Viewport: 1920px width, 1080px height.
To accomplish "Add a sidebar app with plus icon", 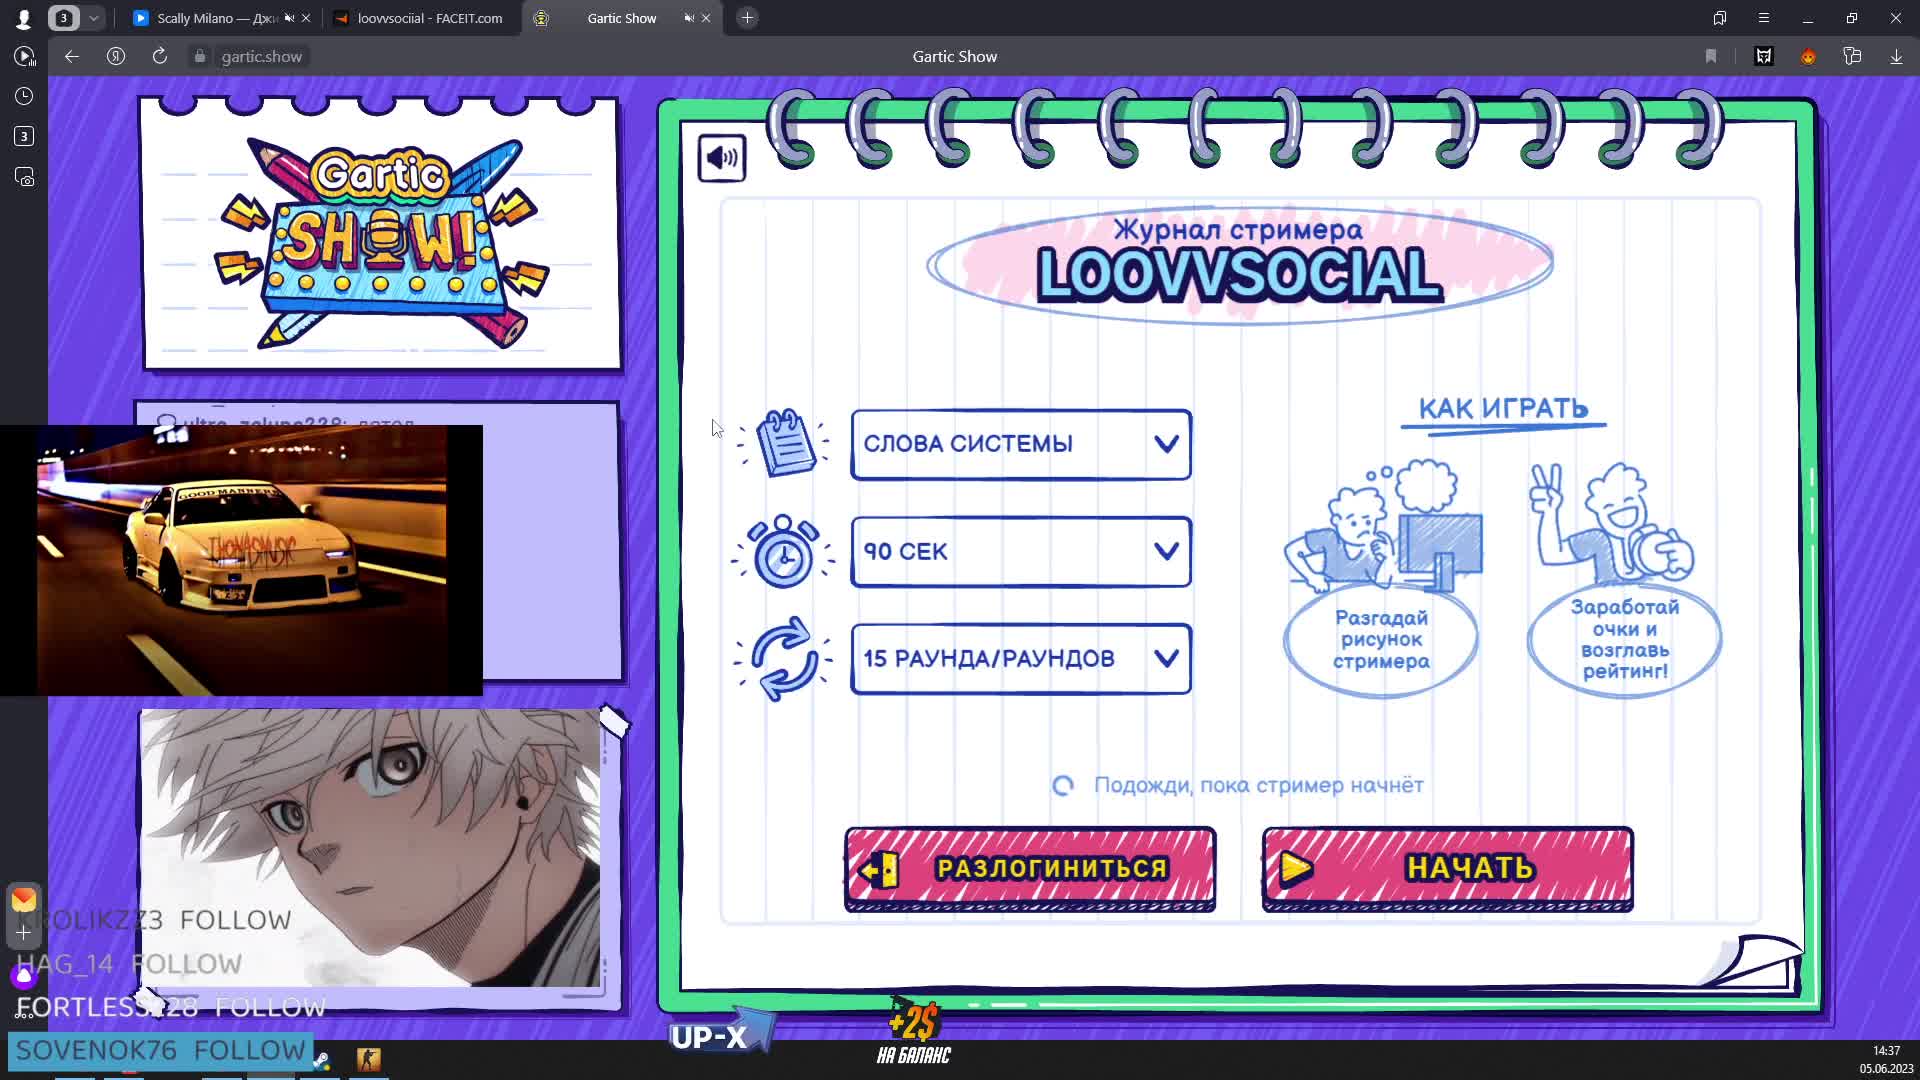I will point(23,932).
